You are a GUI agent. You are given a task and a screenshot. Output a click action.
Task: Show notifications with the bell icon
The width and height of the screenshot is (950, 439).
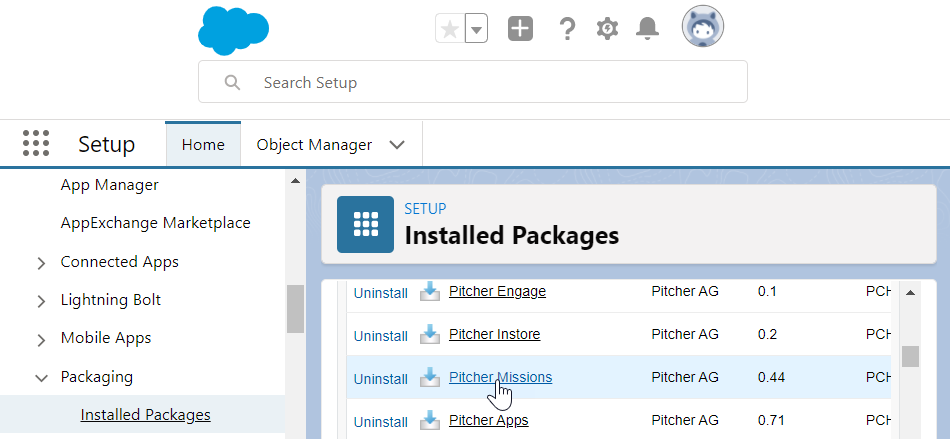click(x=648, y=29)
